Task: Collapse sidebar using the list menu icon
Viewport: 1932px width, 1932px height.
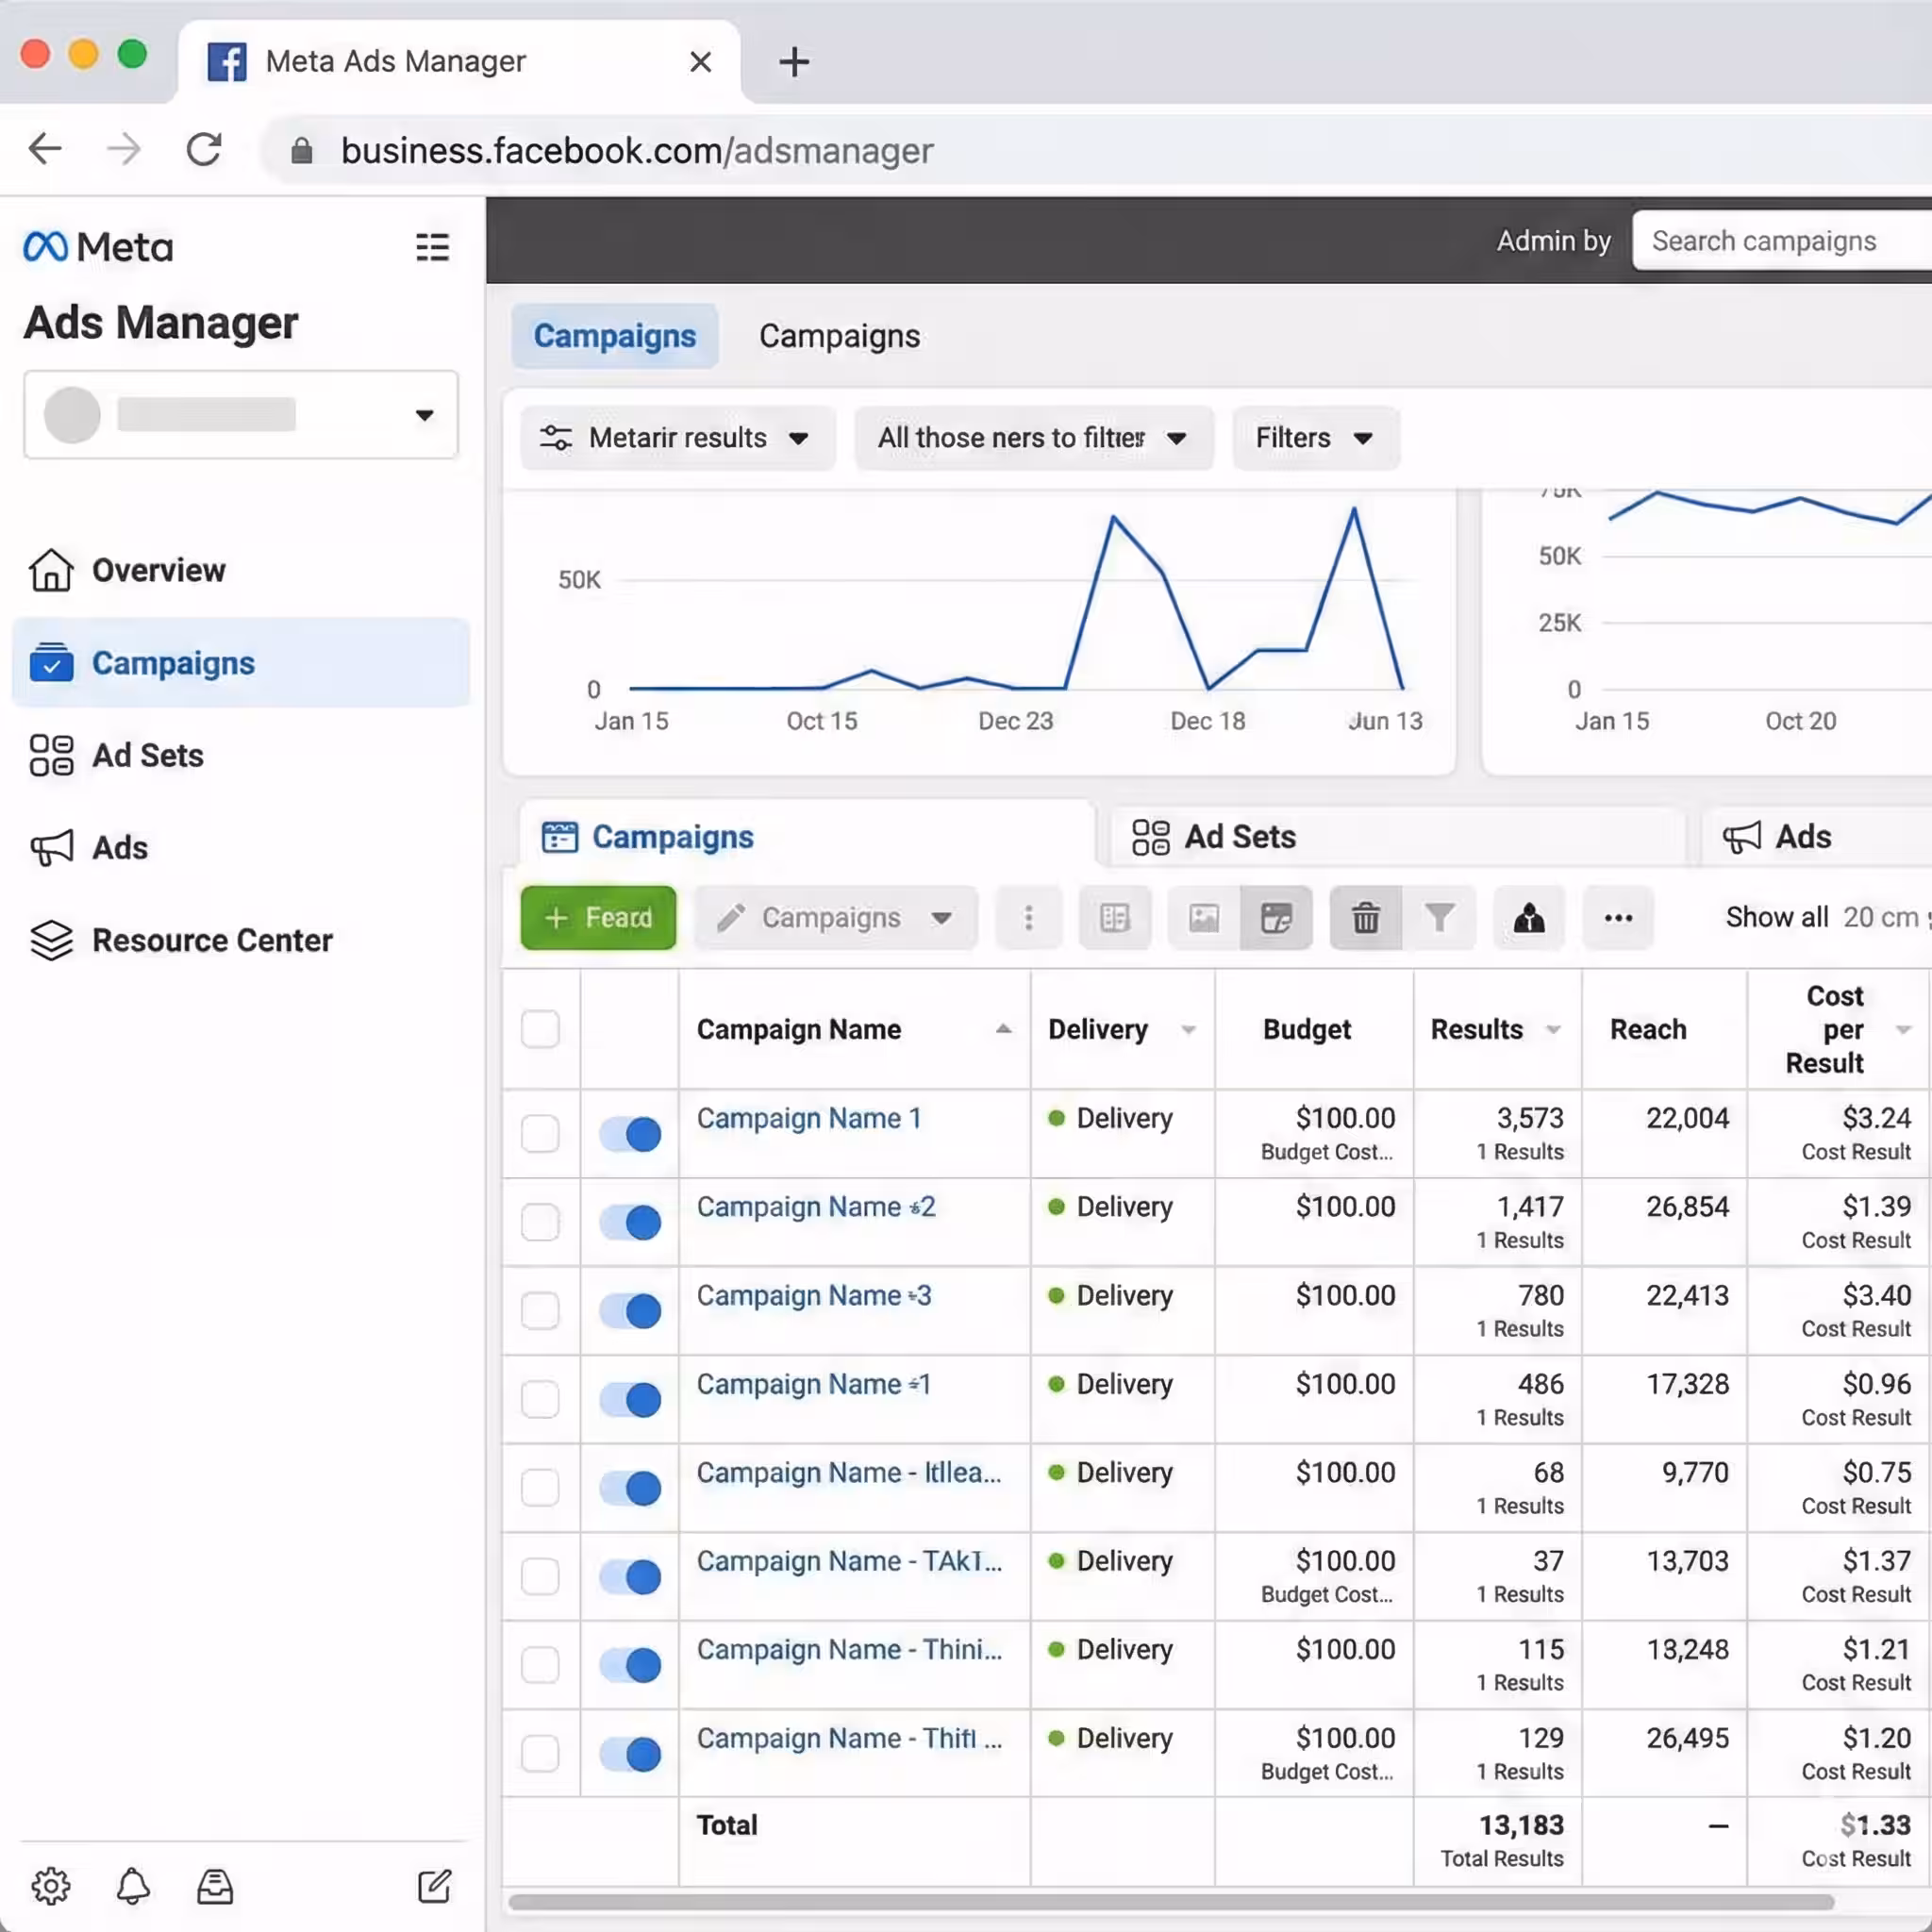Action: (432, 247)
